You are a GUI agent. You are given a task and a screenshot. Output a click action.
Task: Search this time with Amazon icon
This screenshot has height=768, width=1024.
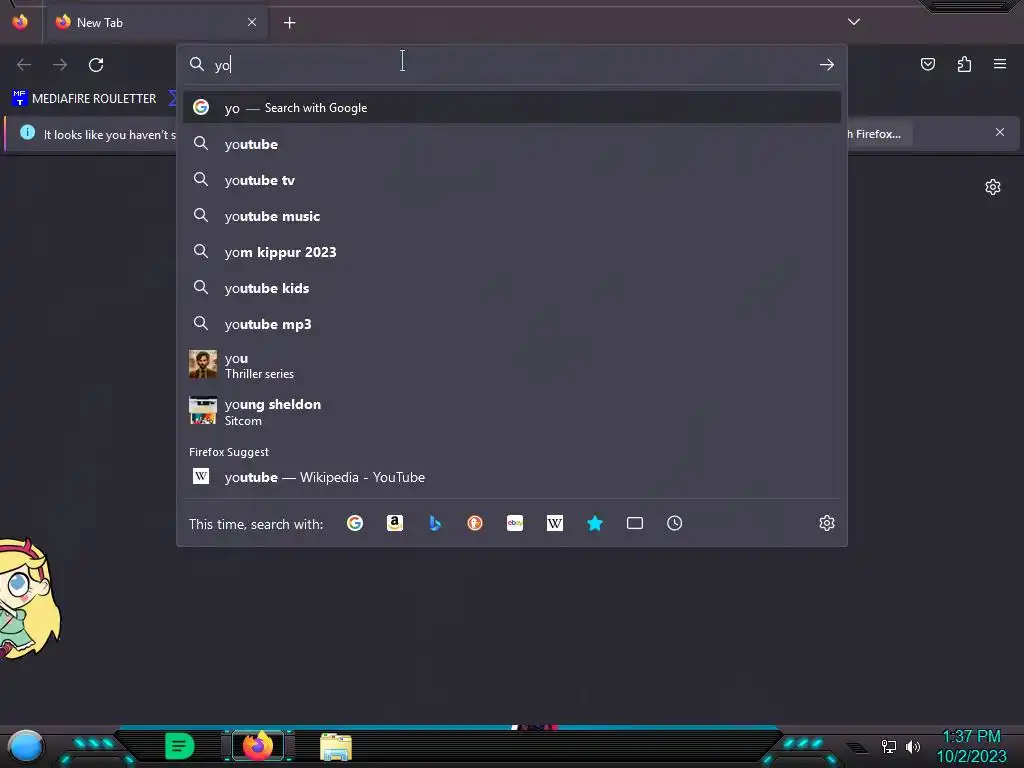pos(394,523)
